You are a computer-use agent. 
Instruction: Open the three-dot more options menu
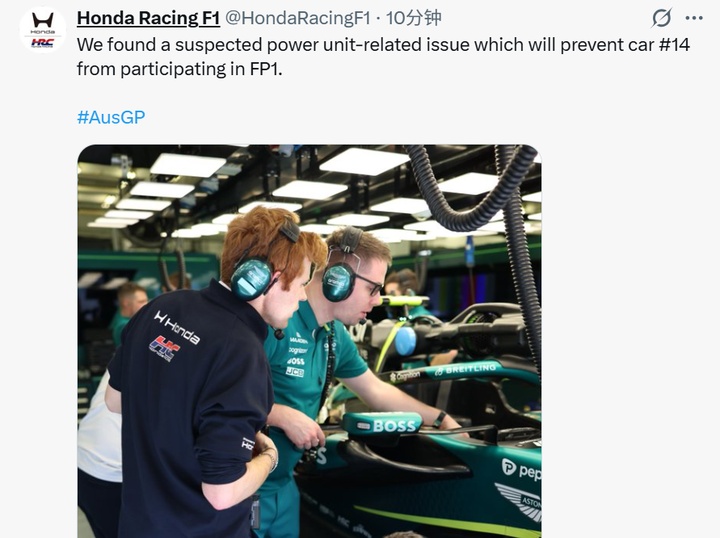[694, 18]
